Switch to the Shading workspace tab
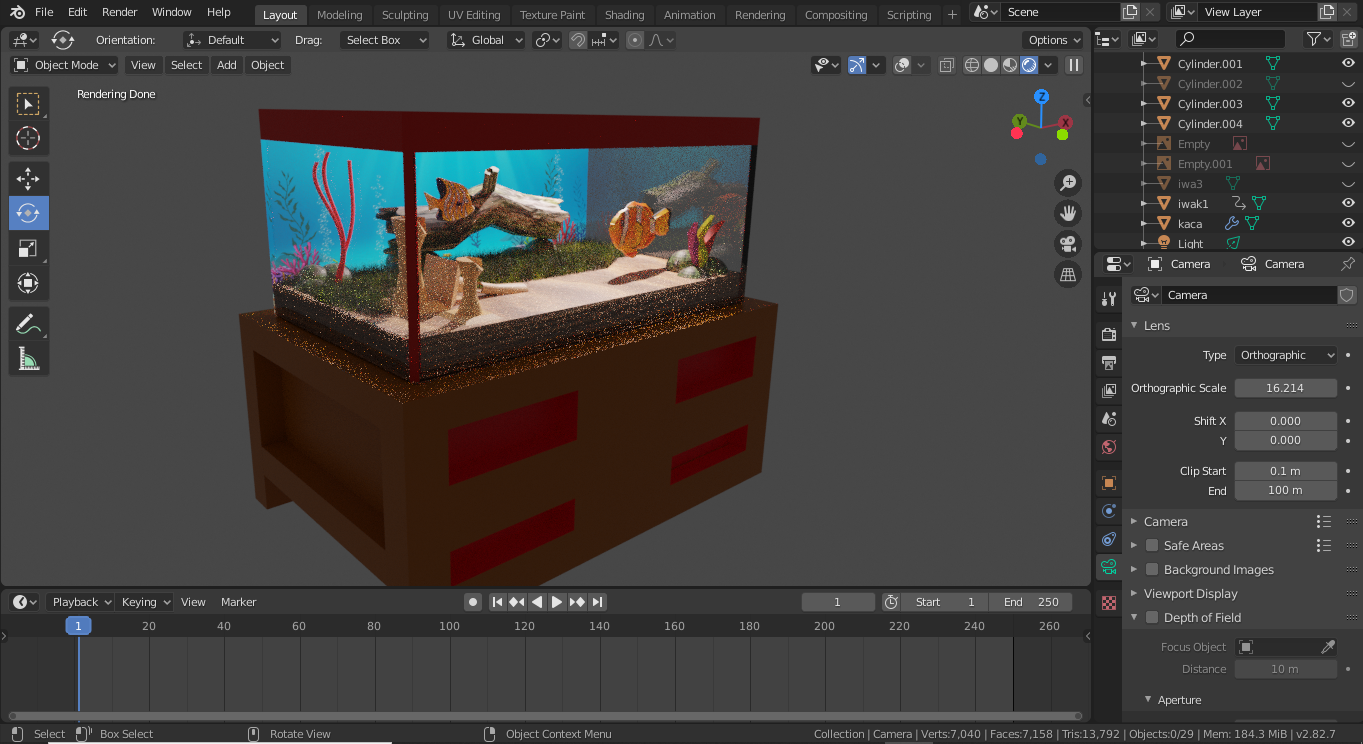Image resolution: width=1363 pixels, height=744 pixels. coord(624,14)
